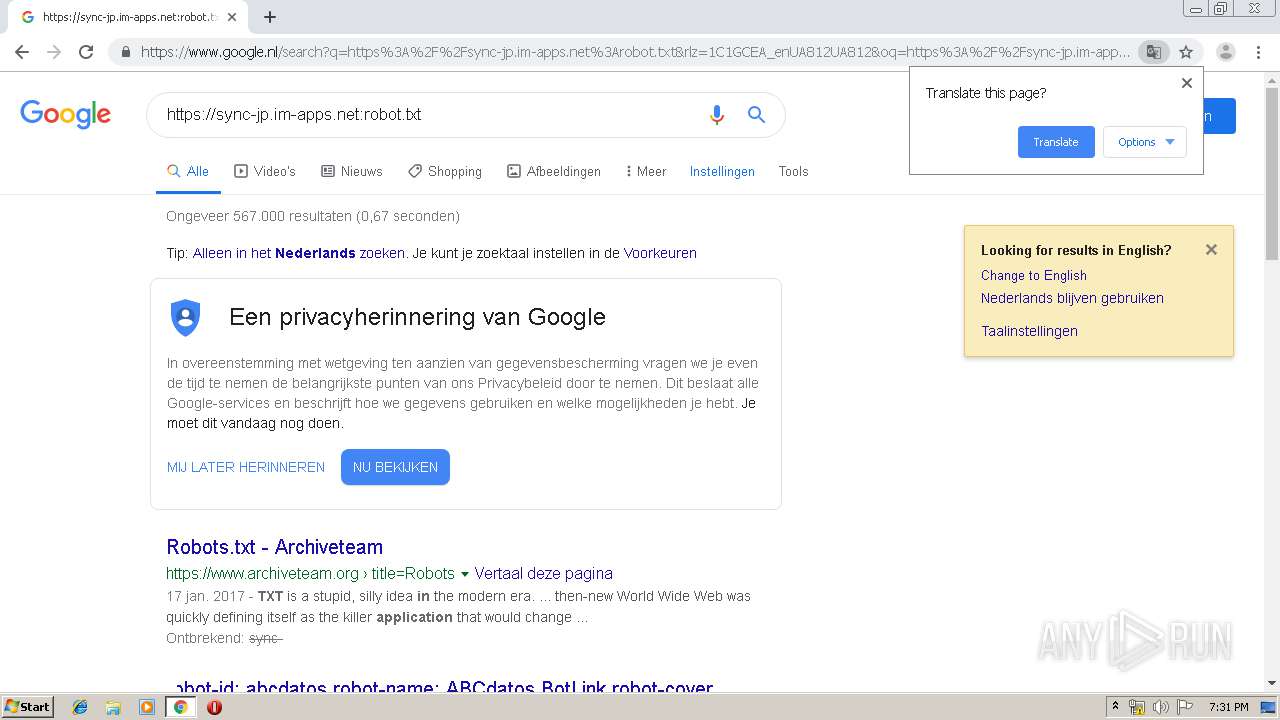This screenshot has height=720, width=1280.
Task: Switch to the Nieuws tab
Action: pos(351,171)
